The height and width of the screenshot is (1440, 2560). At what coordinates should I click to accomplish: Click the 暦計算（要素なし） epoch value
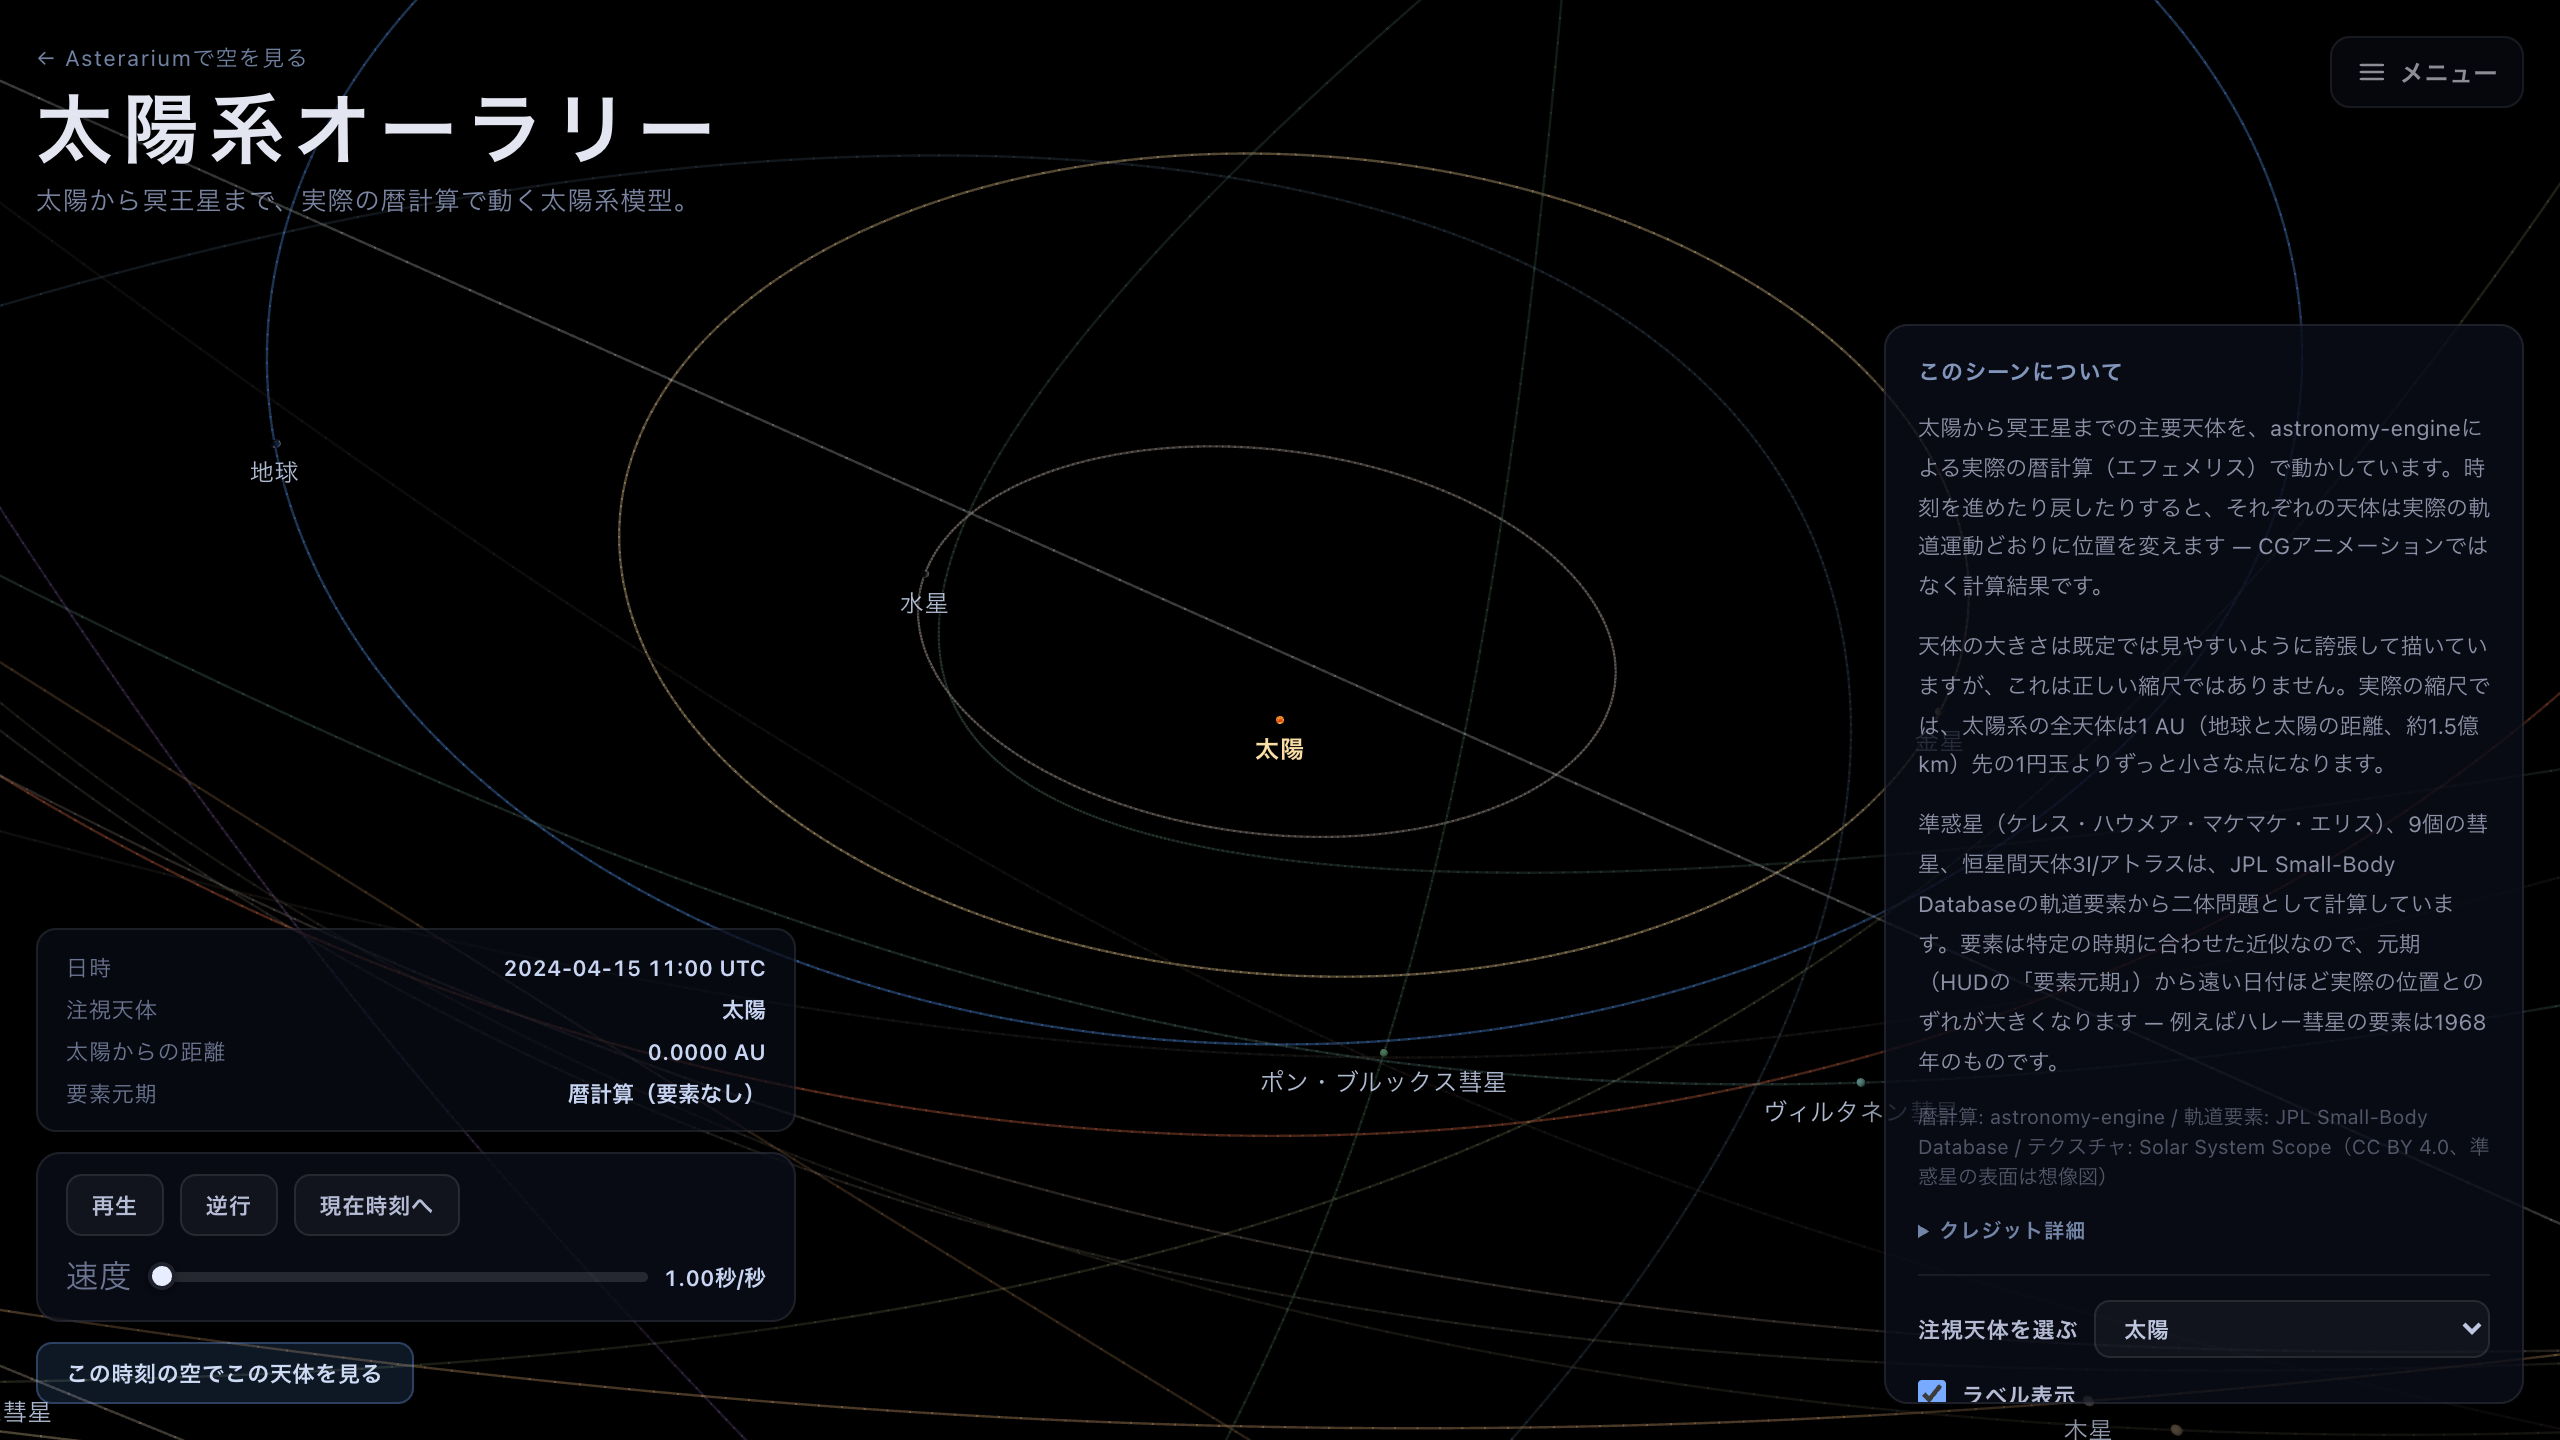point(666,1094)
